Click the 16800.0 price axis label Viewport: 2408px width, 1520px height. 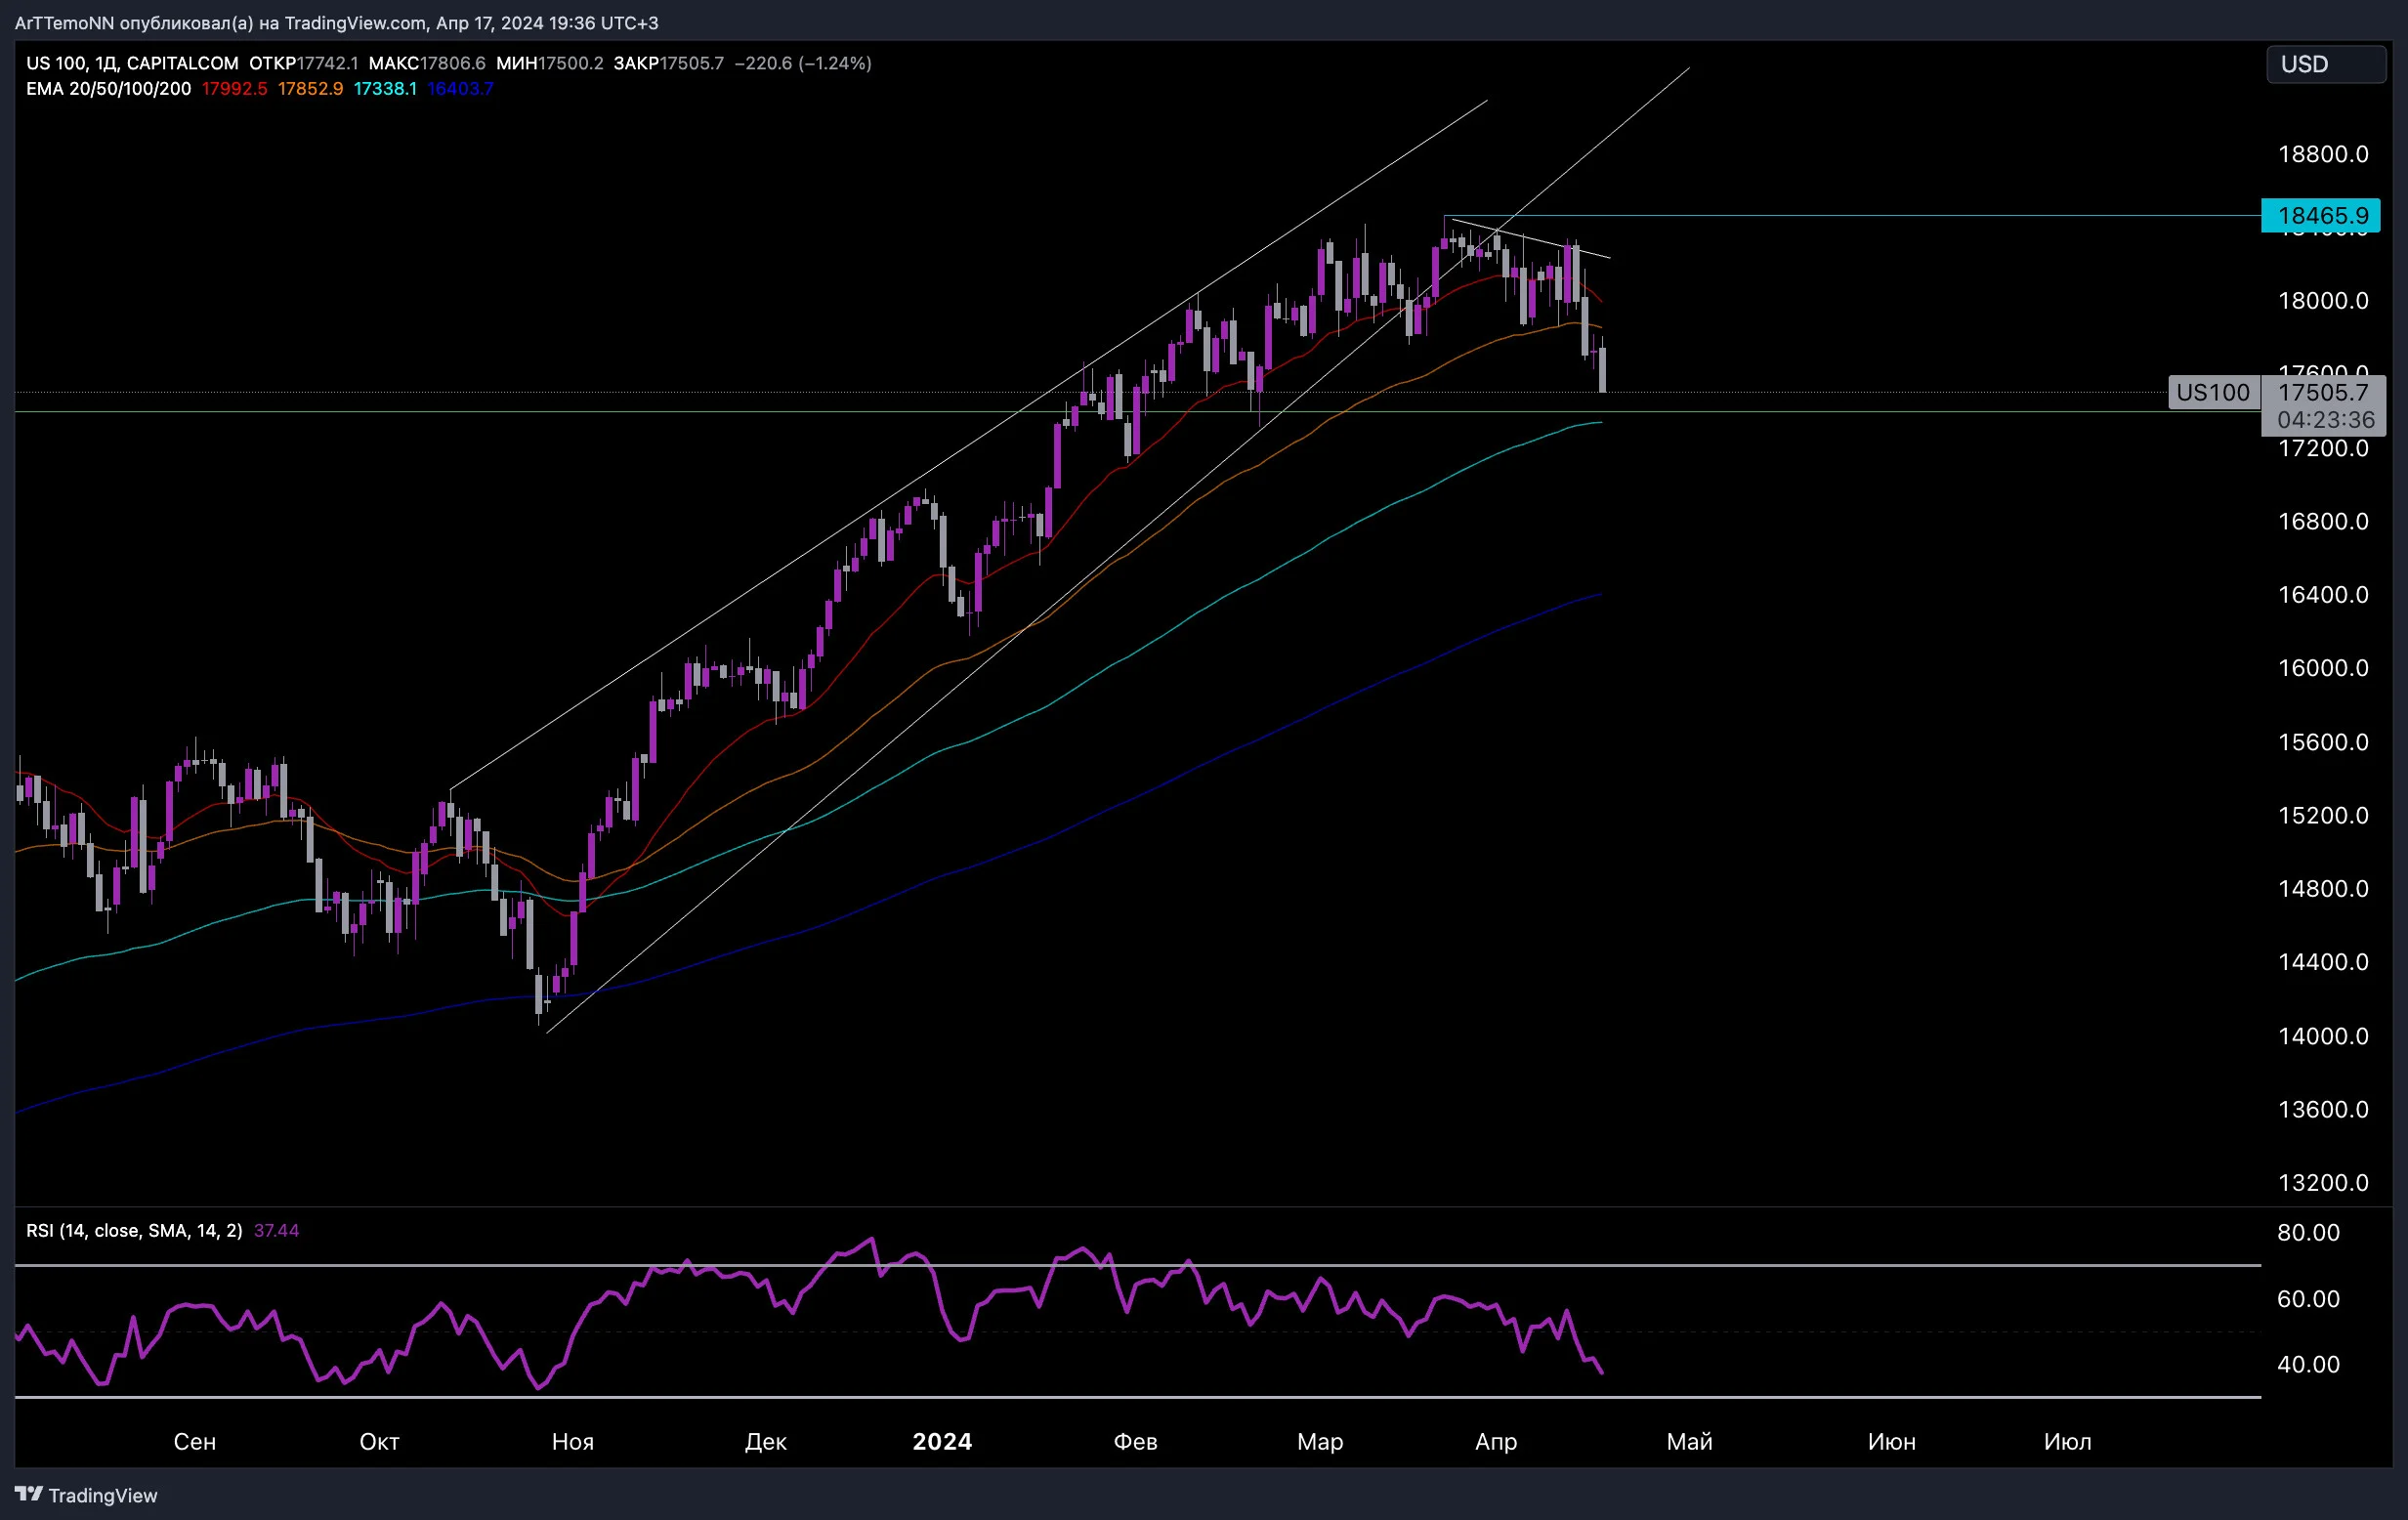2323,521
